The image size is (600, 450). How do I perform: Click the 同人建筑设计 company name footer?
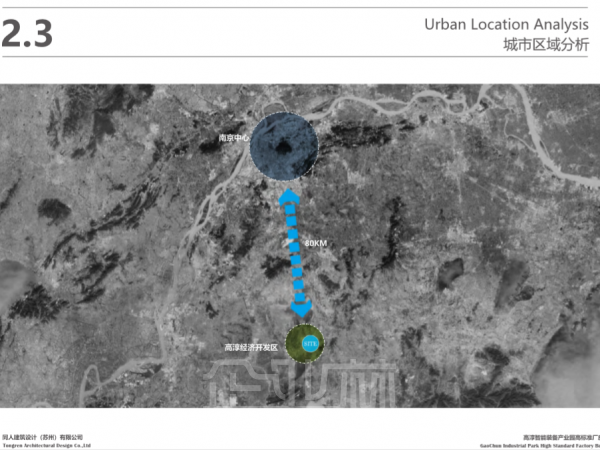42,437
